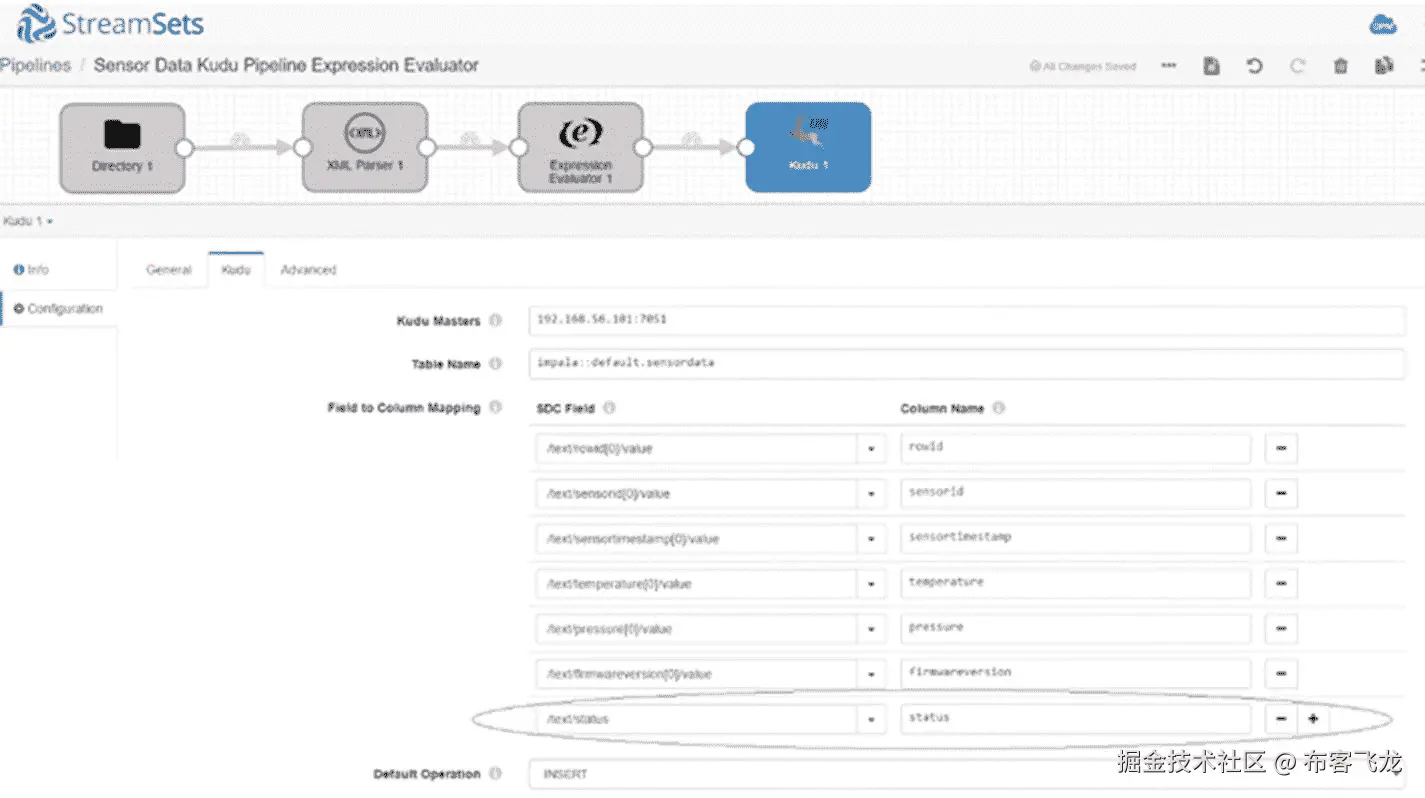
Task: Click pipeline title Sensor Data Kudu Pipeline
Action: coord(286,65)
